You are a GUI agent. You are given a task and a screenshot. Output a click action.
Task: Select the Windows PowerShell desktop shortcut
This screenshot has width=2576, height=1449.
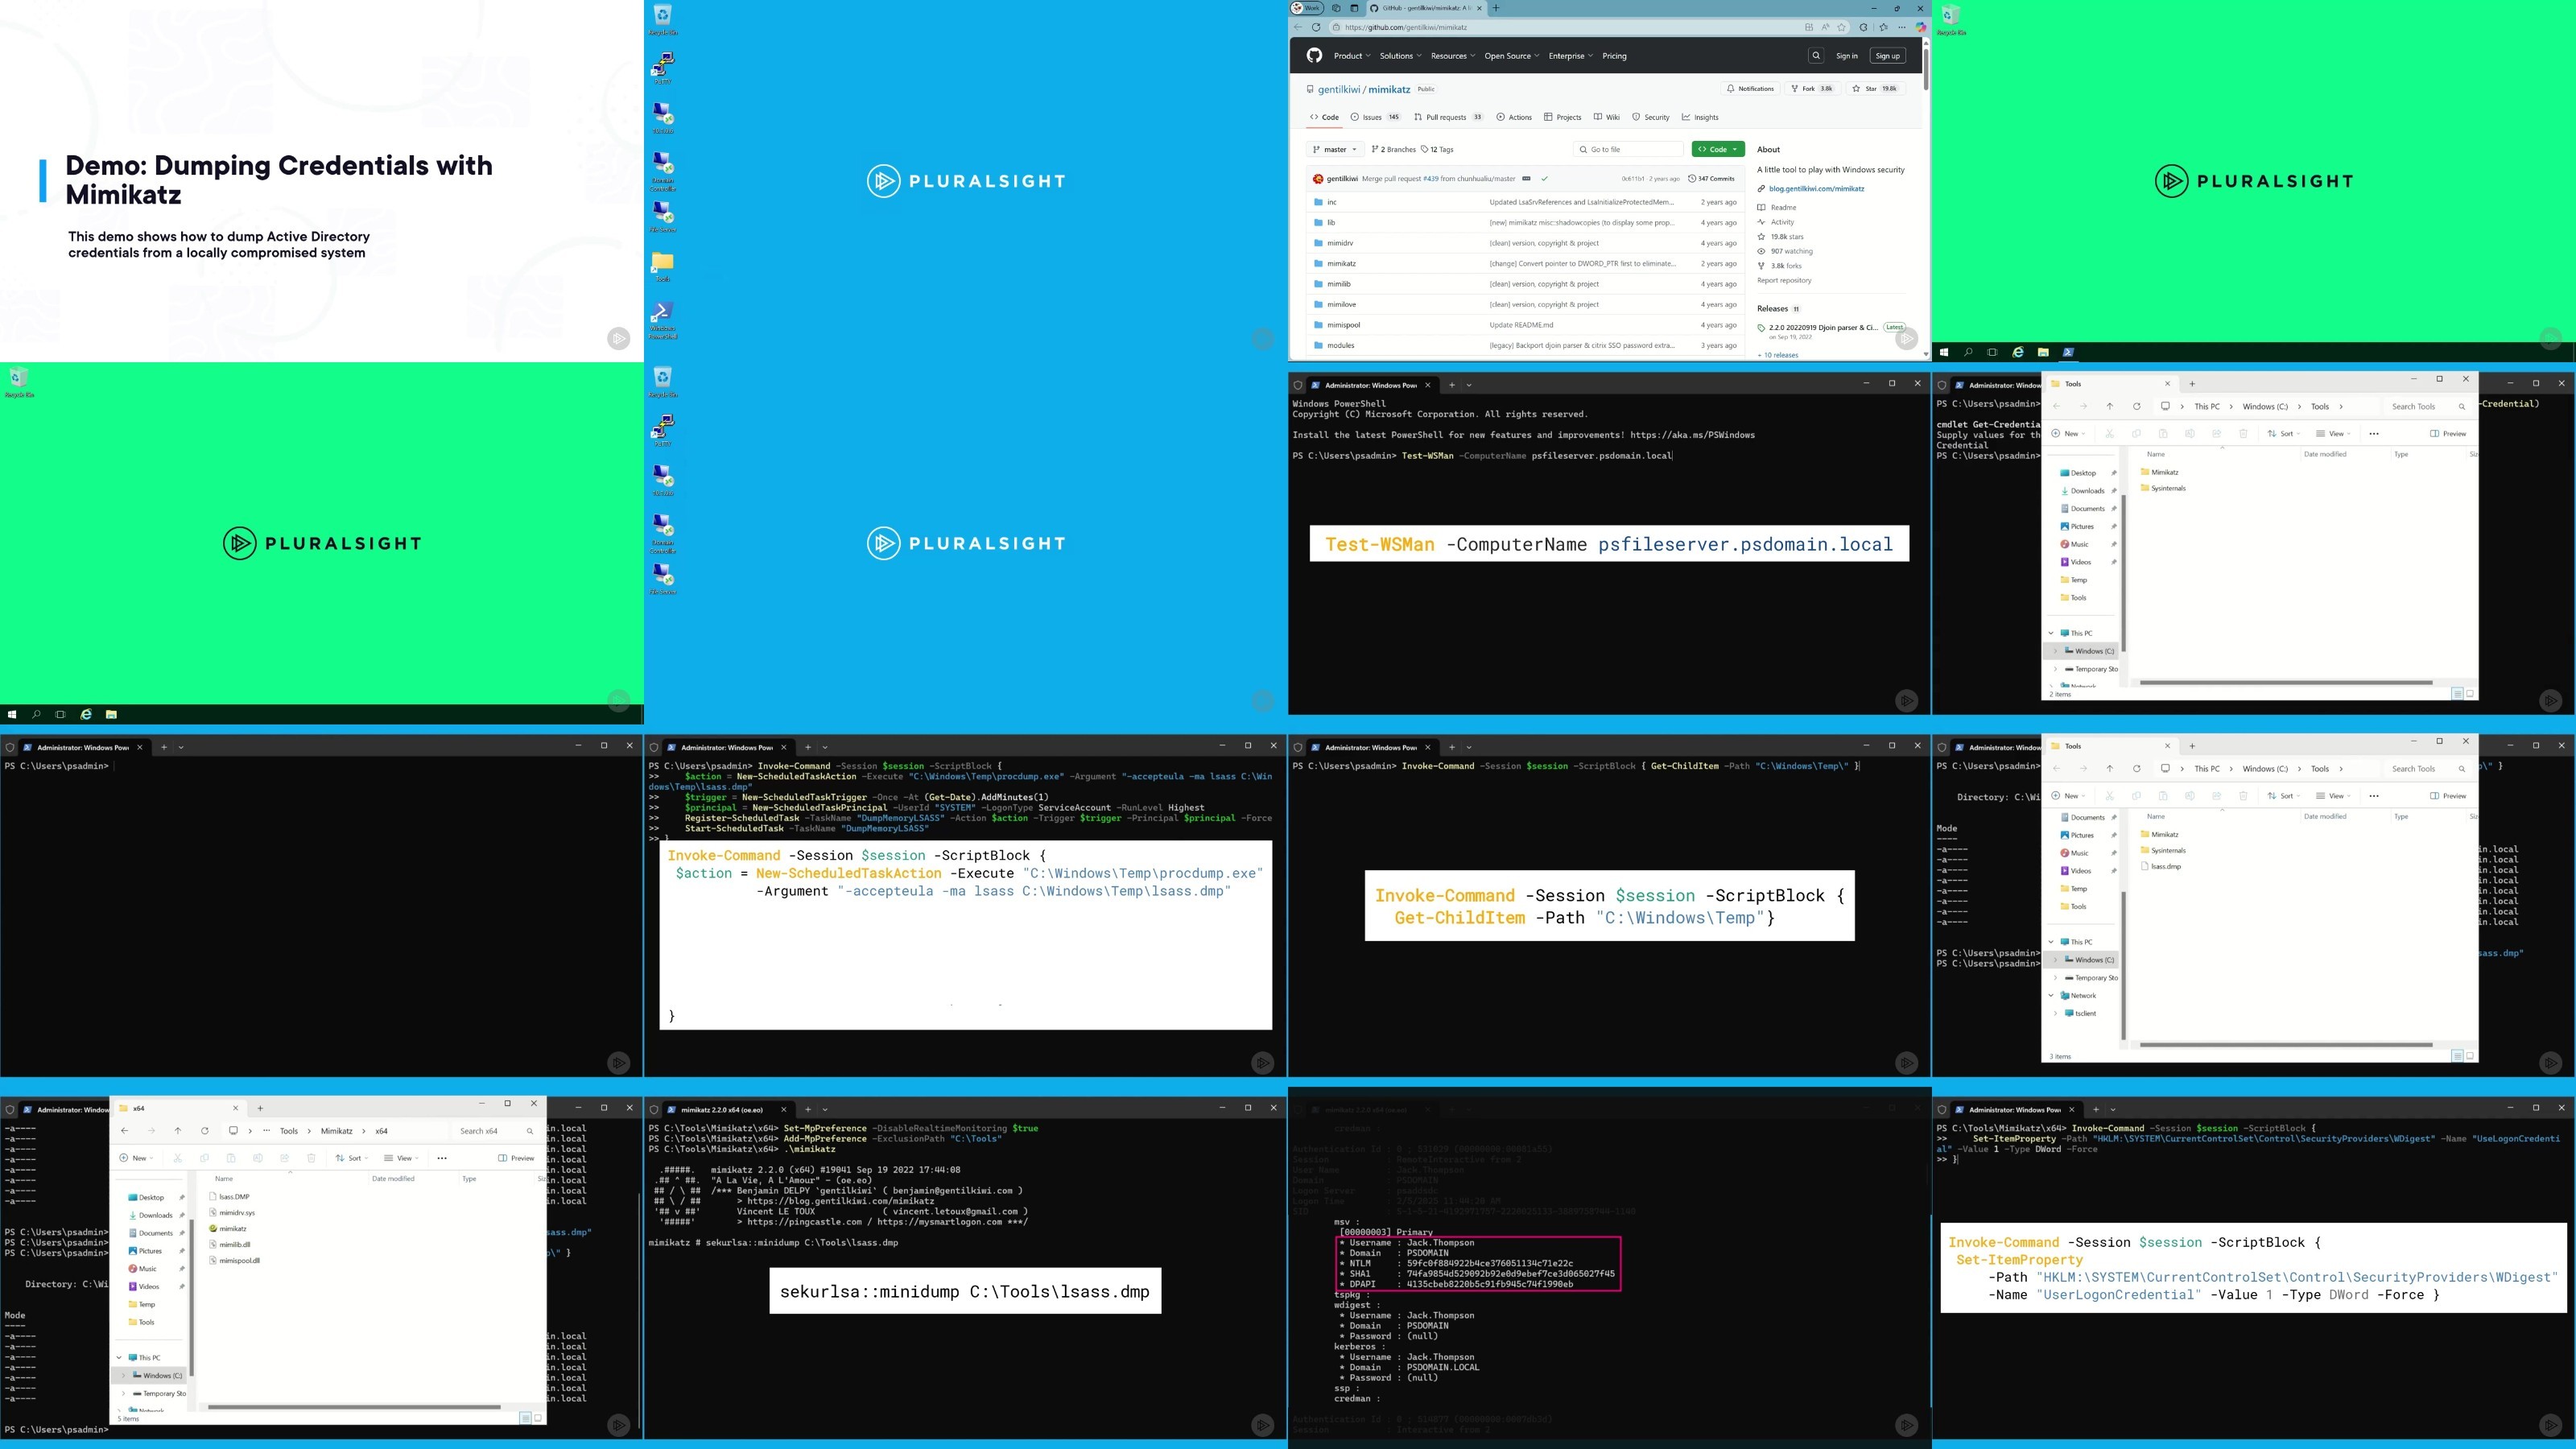(662, 319)
